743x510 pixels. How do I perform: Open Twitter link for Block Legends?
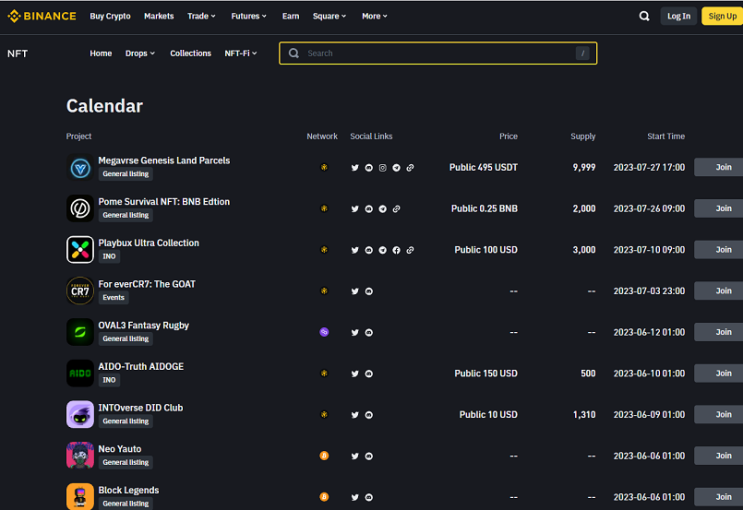tap(355, 498)
